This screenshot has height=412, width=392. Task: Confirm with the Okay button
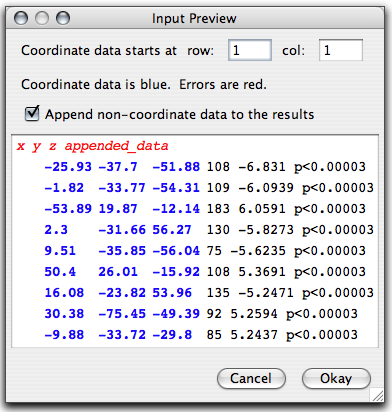[336, 378]
